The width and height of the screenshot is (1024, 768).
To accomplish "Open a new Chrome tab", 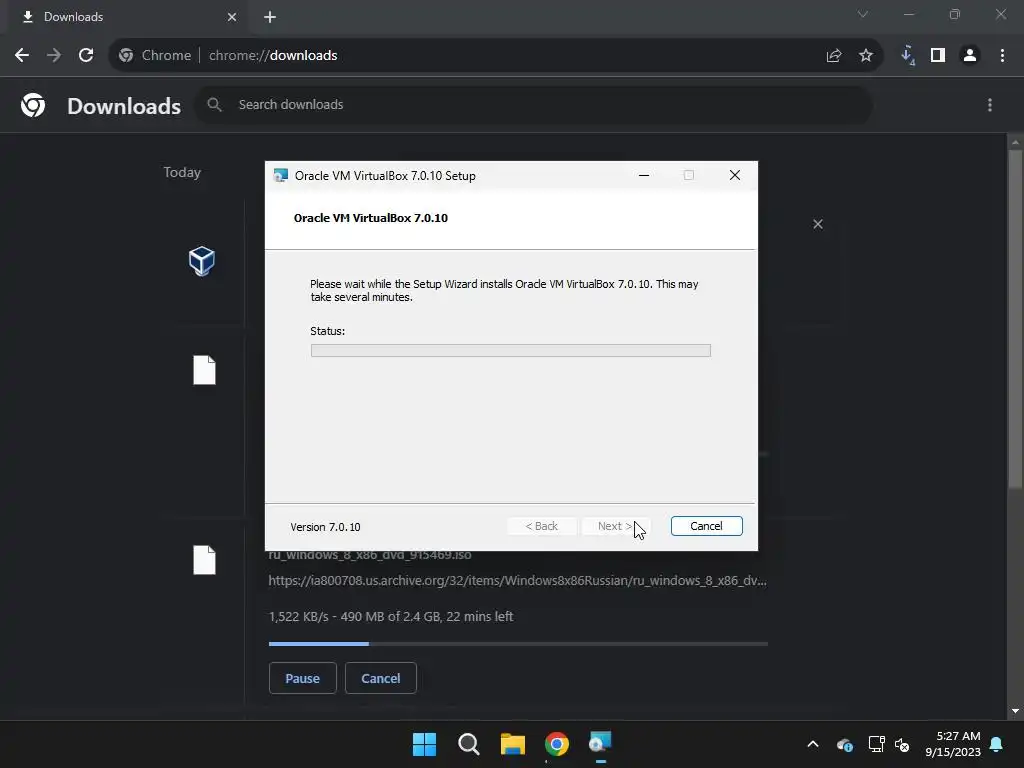I will pos(270,17).
